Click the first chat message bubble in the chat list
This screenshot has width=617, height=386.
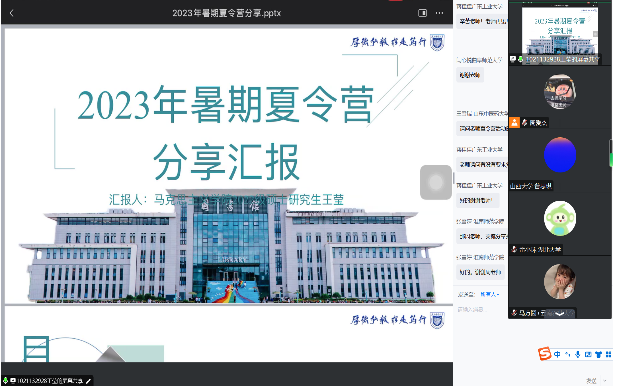pyautogui.click(x=482, y=21)
